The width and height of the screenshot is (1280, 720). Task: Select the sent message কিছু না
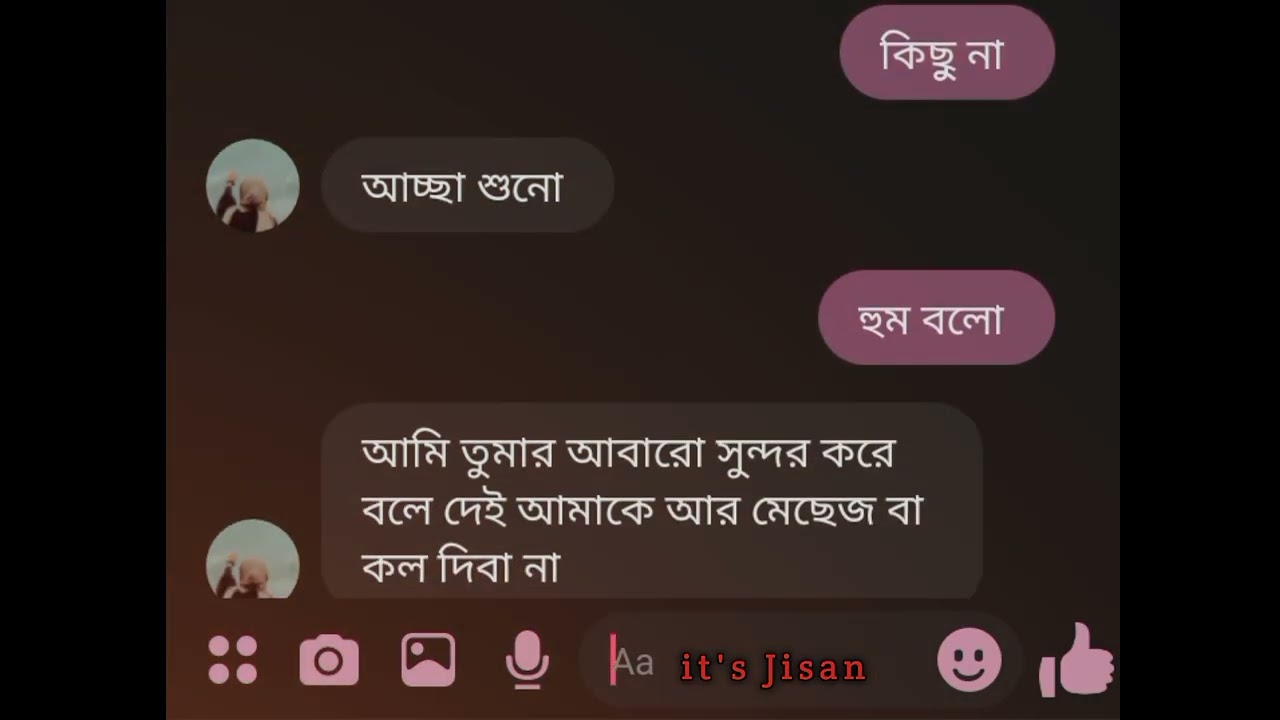(x=947, y=52)
